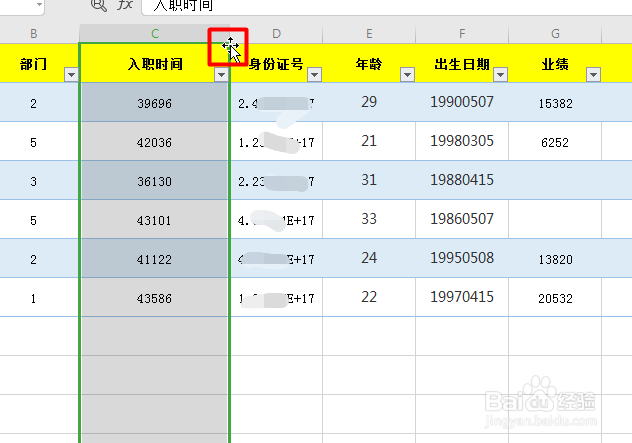Select ID number cell in the 43101 row
Screen dimensions: 632x443
[276, 220]
